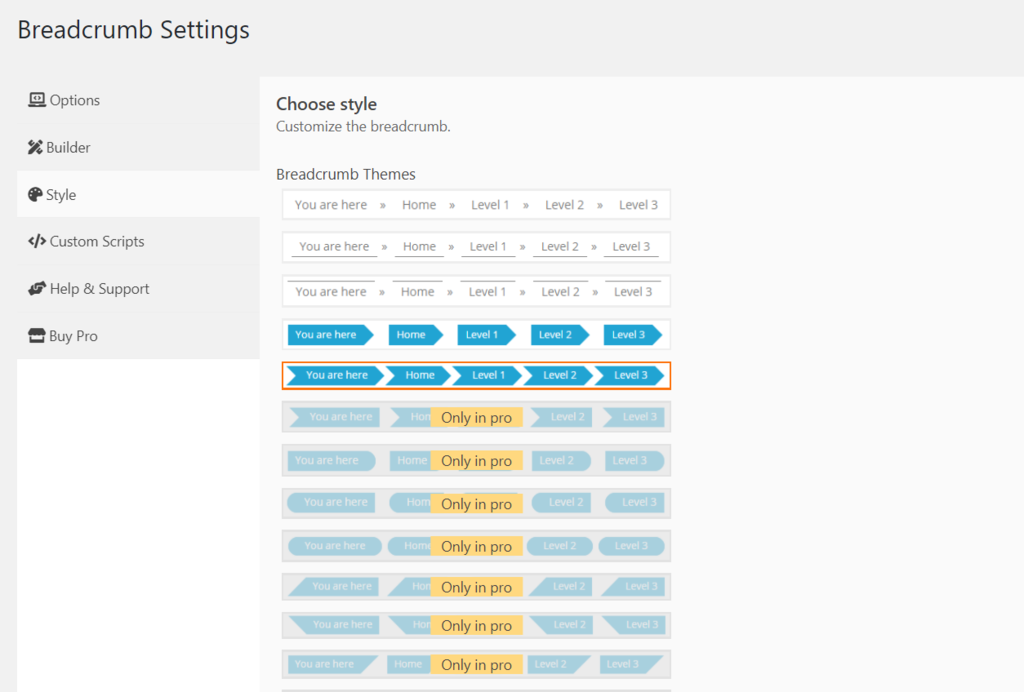1024x692 pixels.
Task: Click the Builder wrench icon
Action: pos(34,147)
